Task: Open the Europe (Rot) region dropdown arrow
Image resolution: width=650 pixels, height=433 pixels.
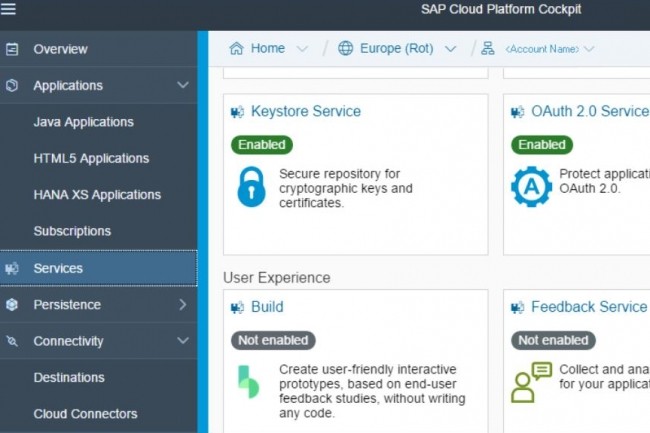Action: [x=451, y=49]
